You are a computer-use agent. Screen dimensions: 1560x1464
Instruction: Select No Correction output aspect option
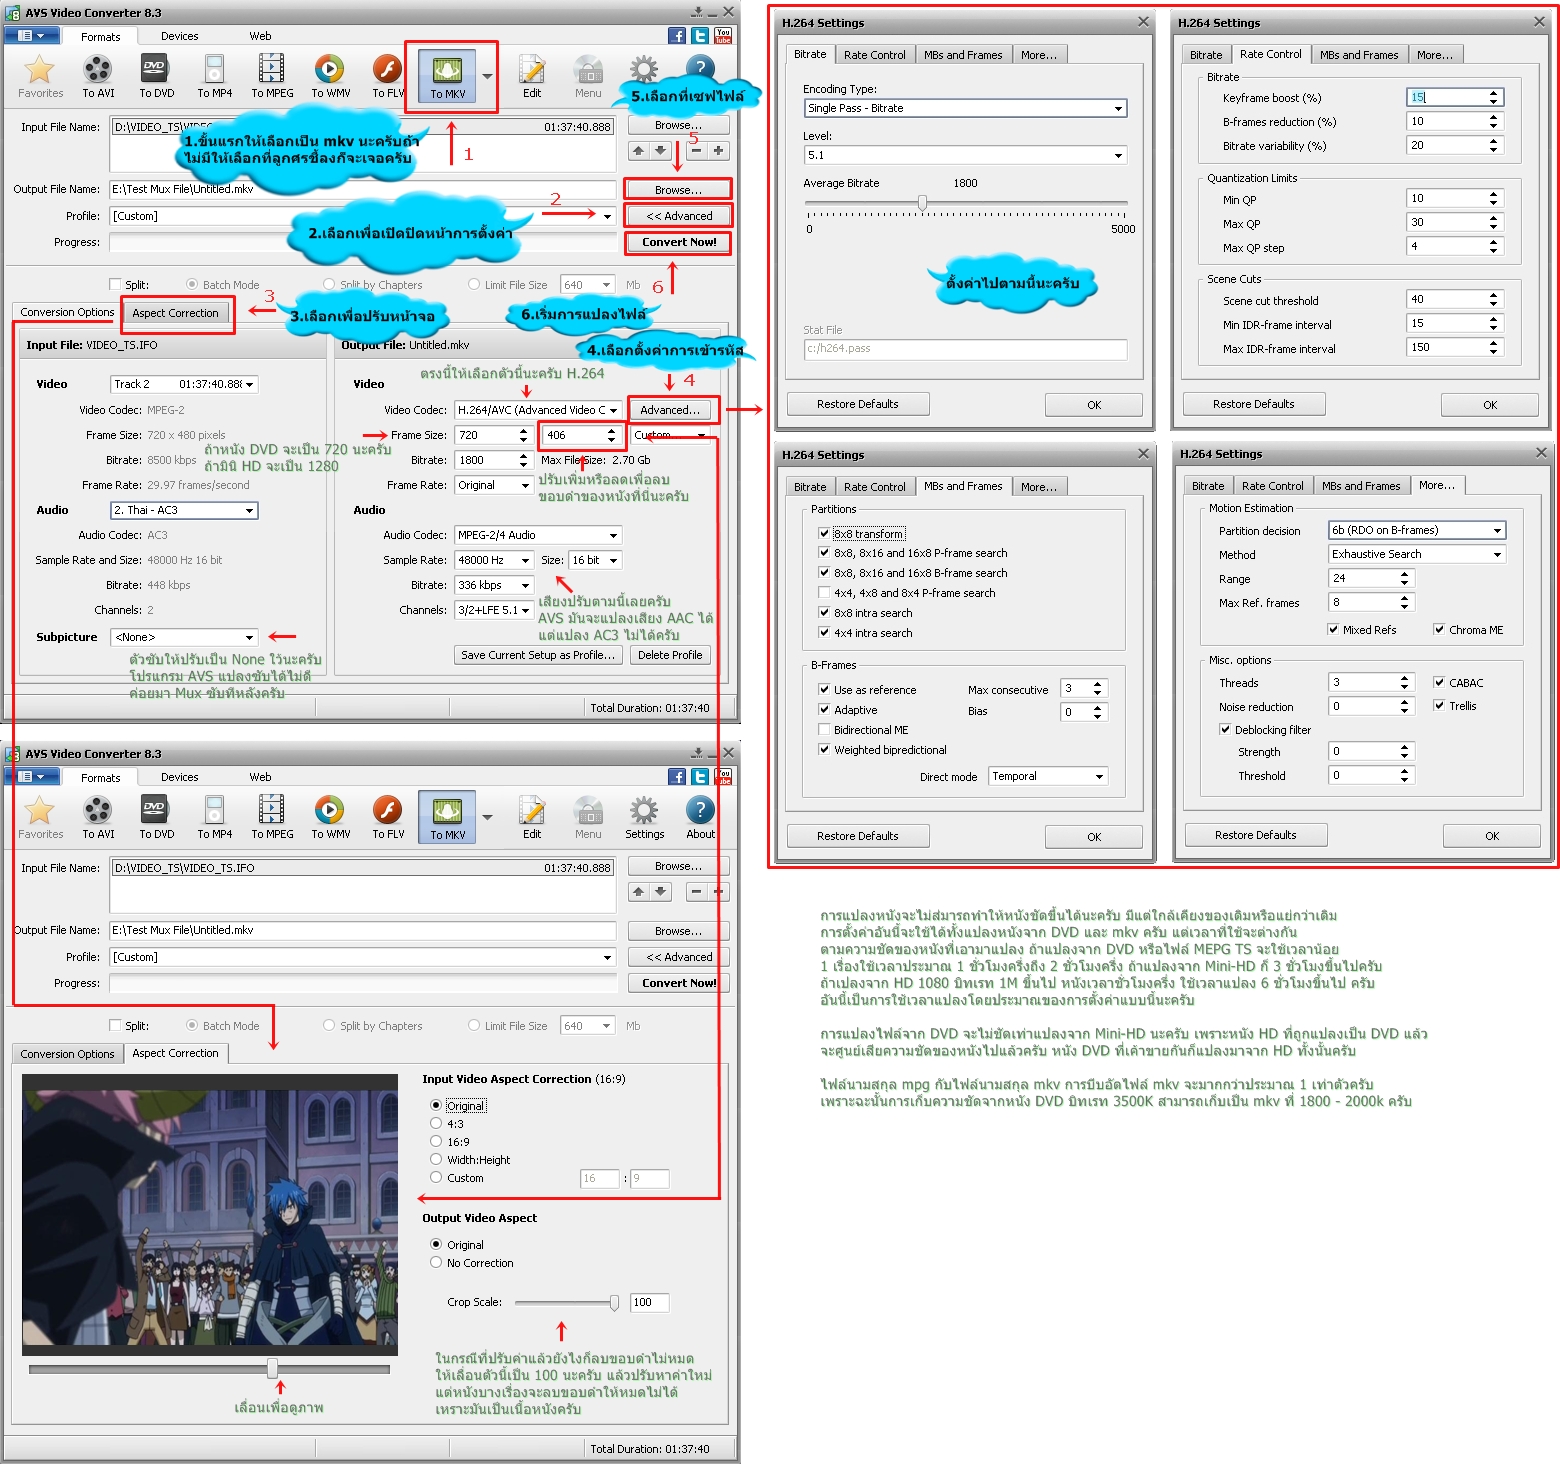click(x=436, y=1263)
